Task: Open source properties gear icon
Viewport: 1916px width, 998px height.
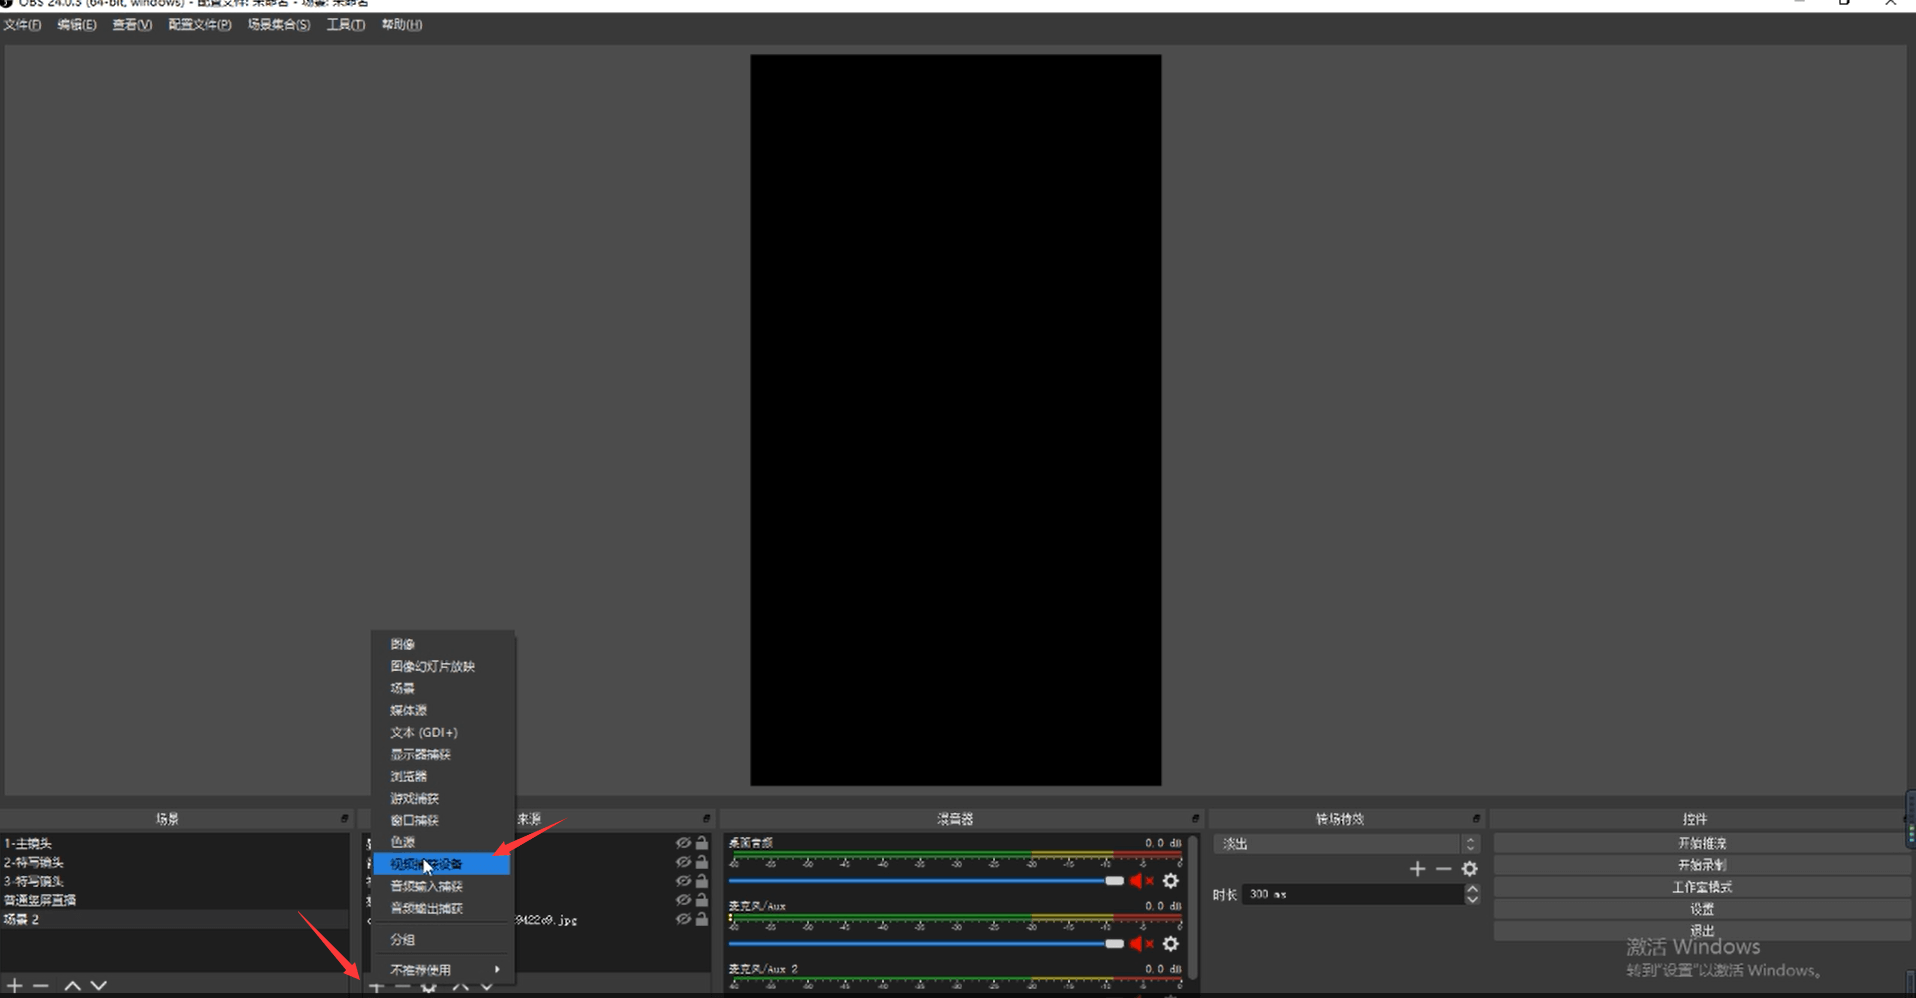Action: (x=428, y=987)
